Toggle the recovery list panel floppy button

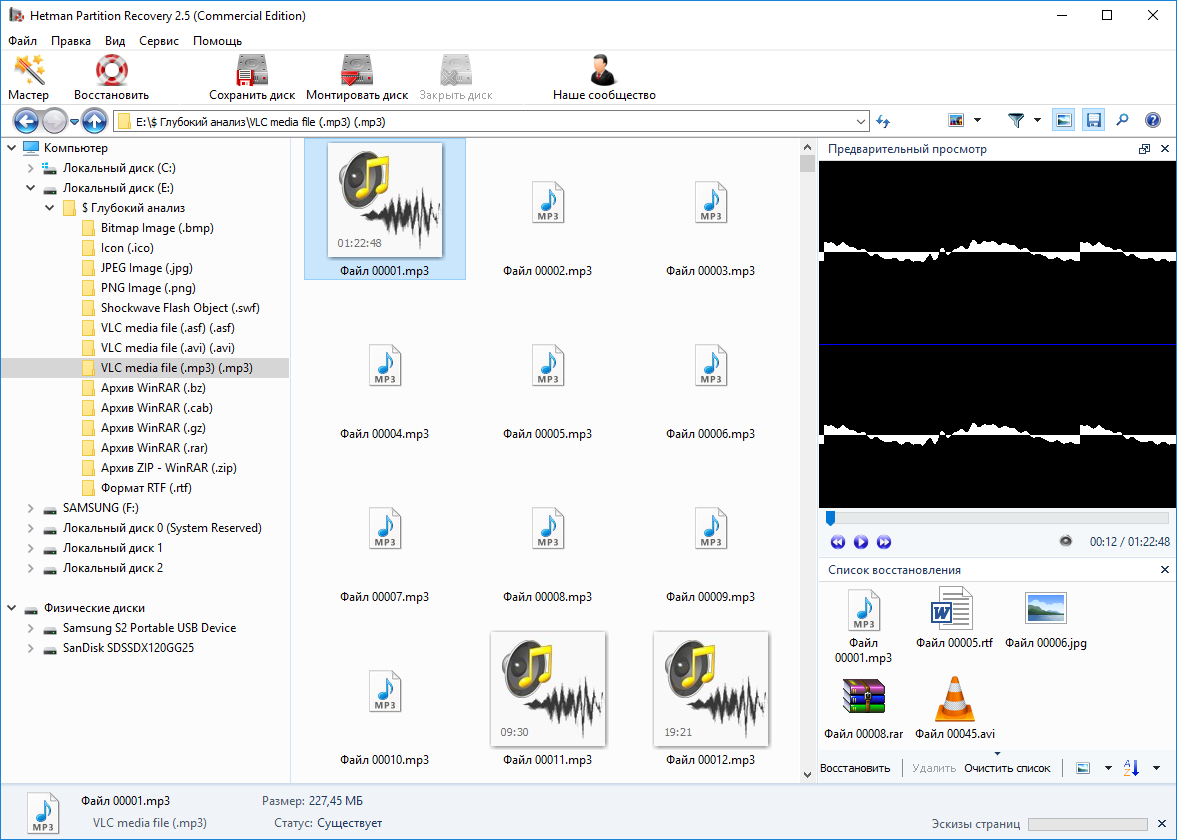pyautogui.click(x=1093, y=121)
